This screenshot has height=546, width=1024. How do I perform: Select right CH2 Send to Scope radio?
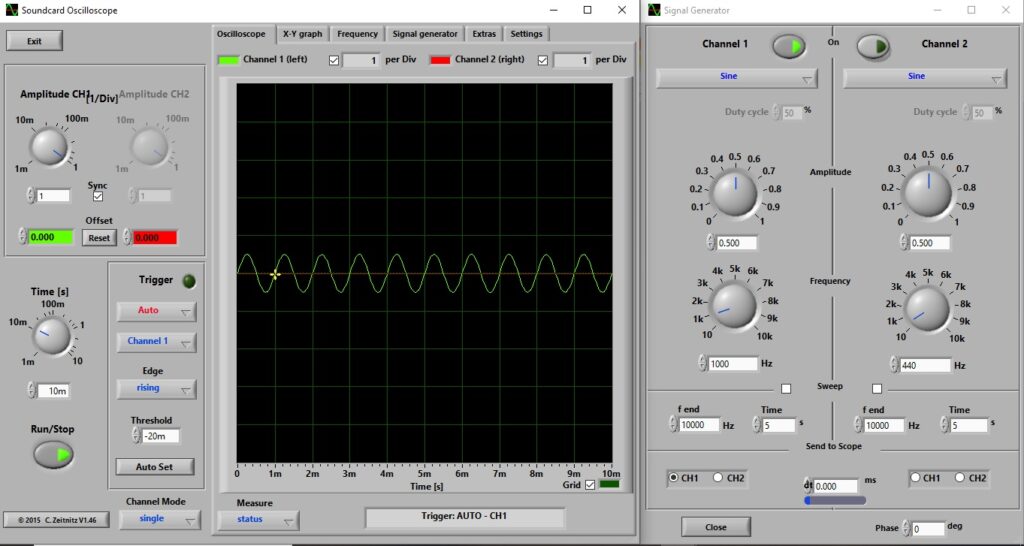tap(960, 478)
